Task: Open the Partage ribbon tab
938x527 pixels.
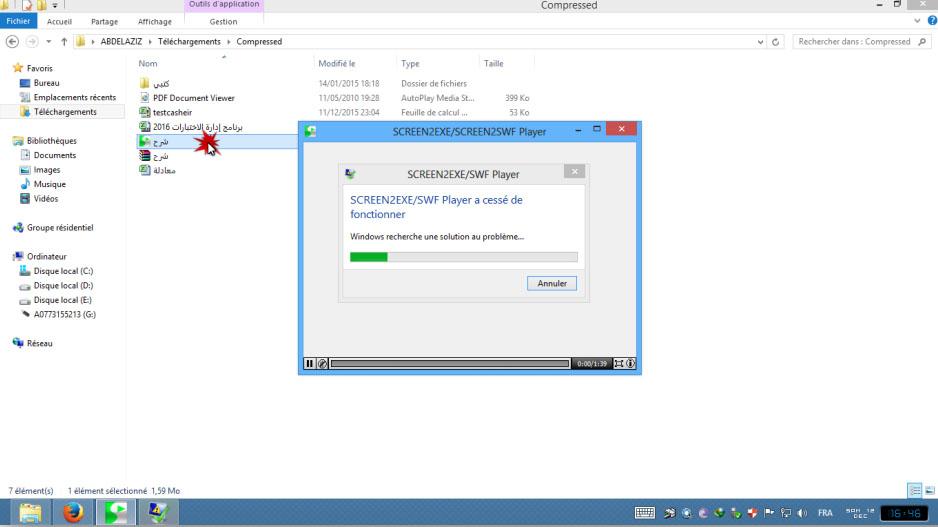Action: [x=105, y=22]
